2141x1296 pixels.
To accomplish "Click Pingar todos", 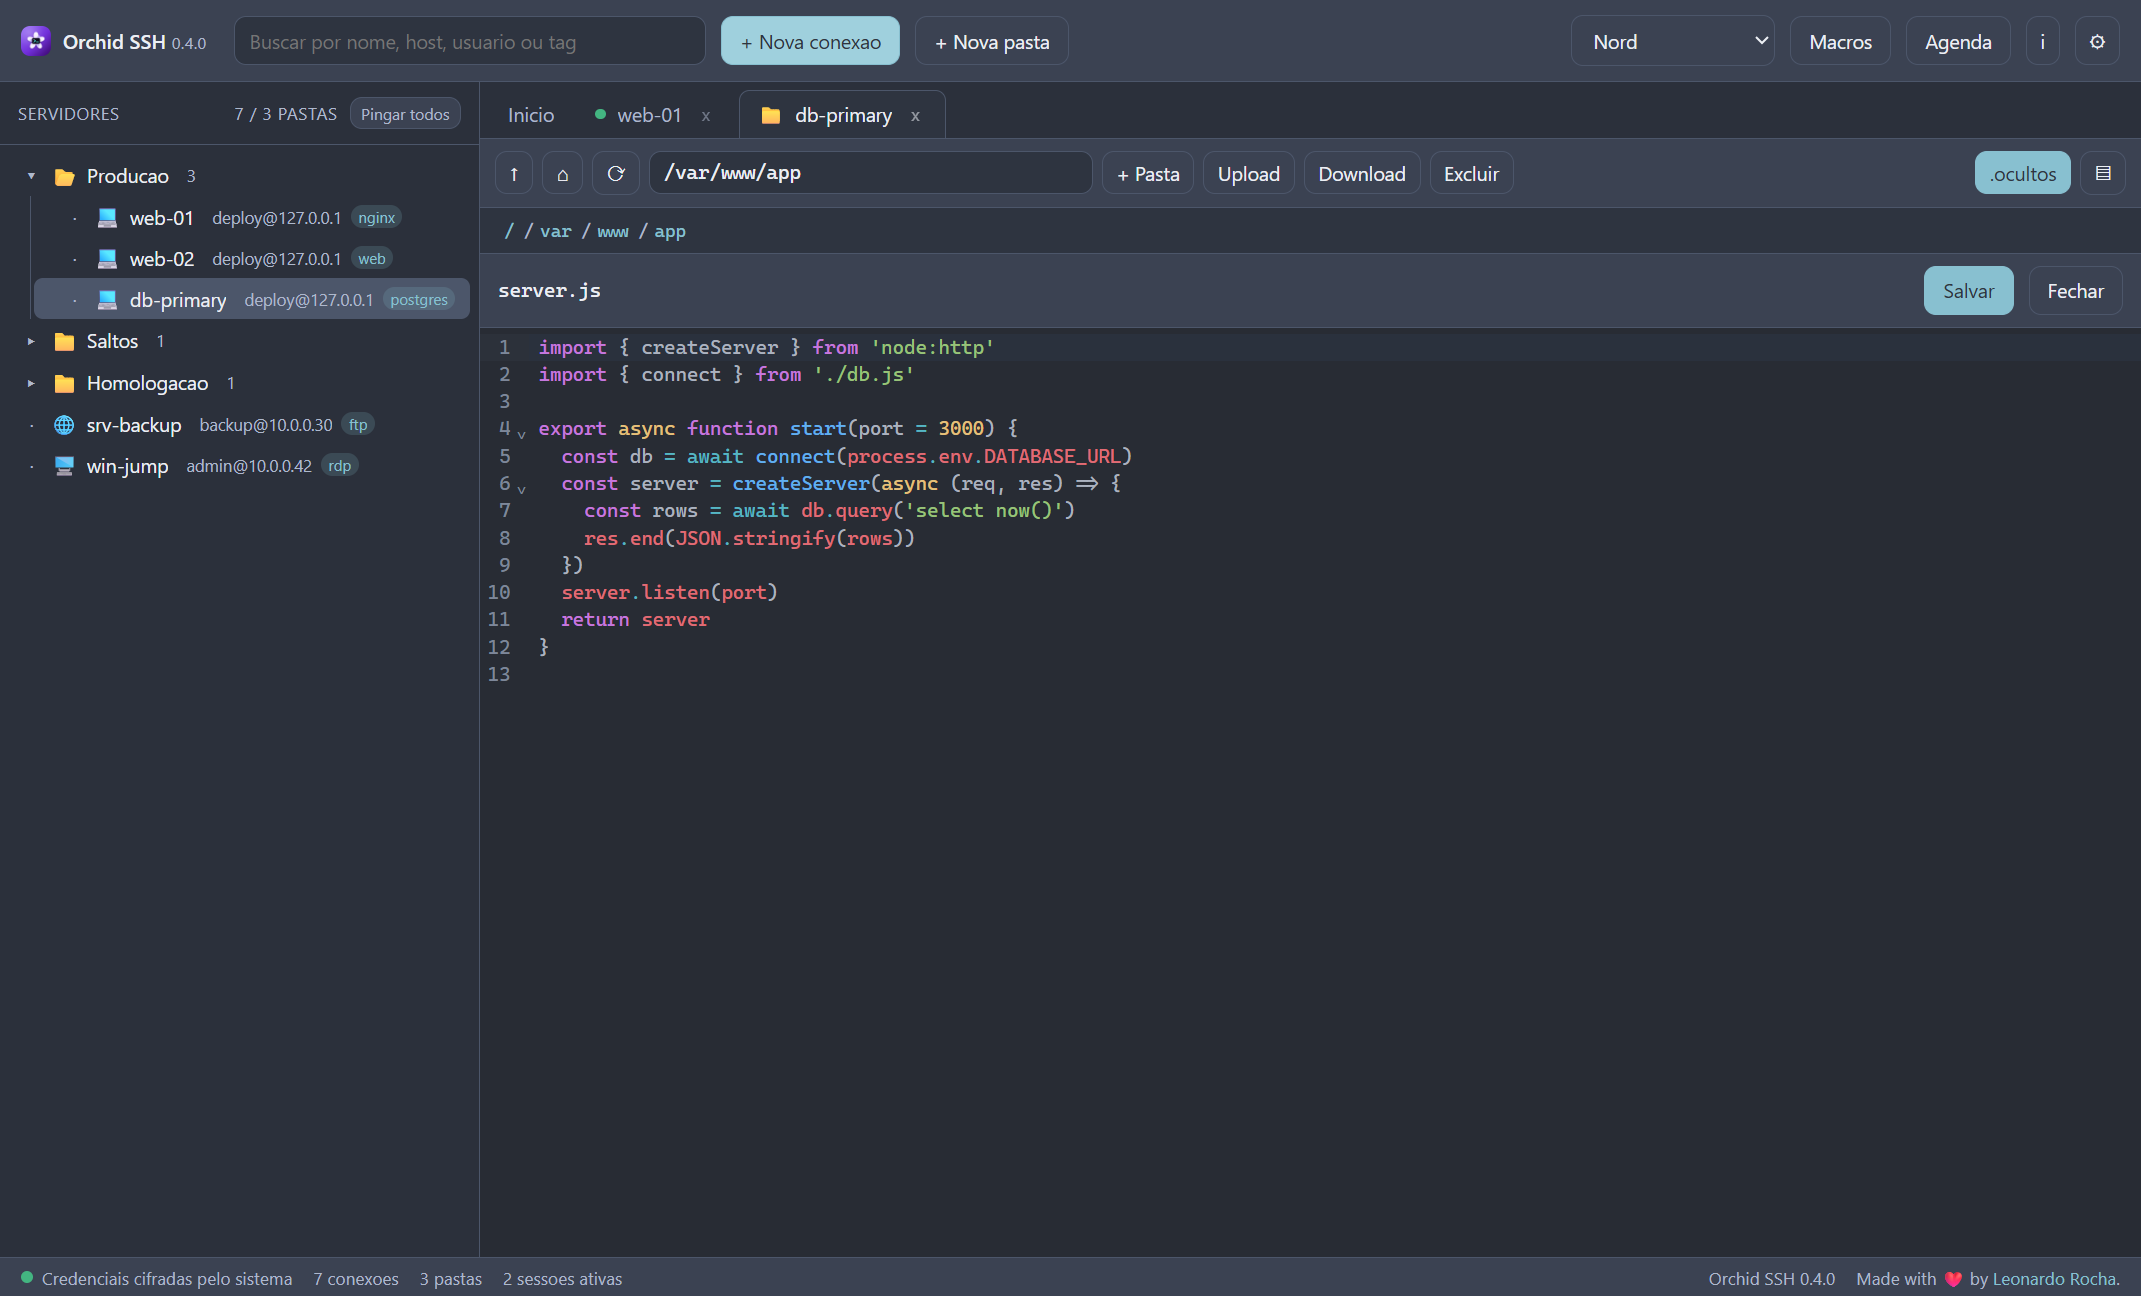I will pos(405,114).
